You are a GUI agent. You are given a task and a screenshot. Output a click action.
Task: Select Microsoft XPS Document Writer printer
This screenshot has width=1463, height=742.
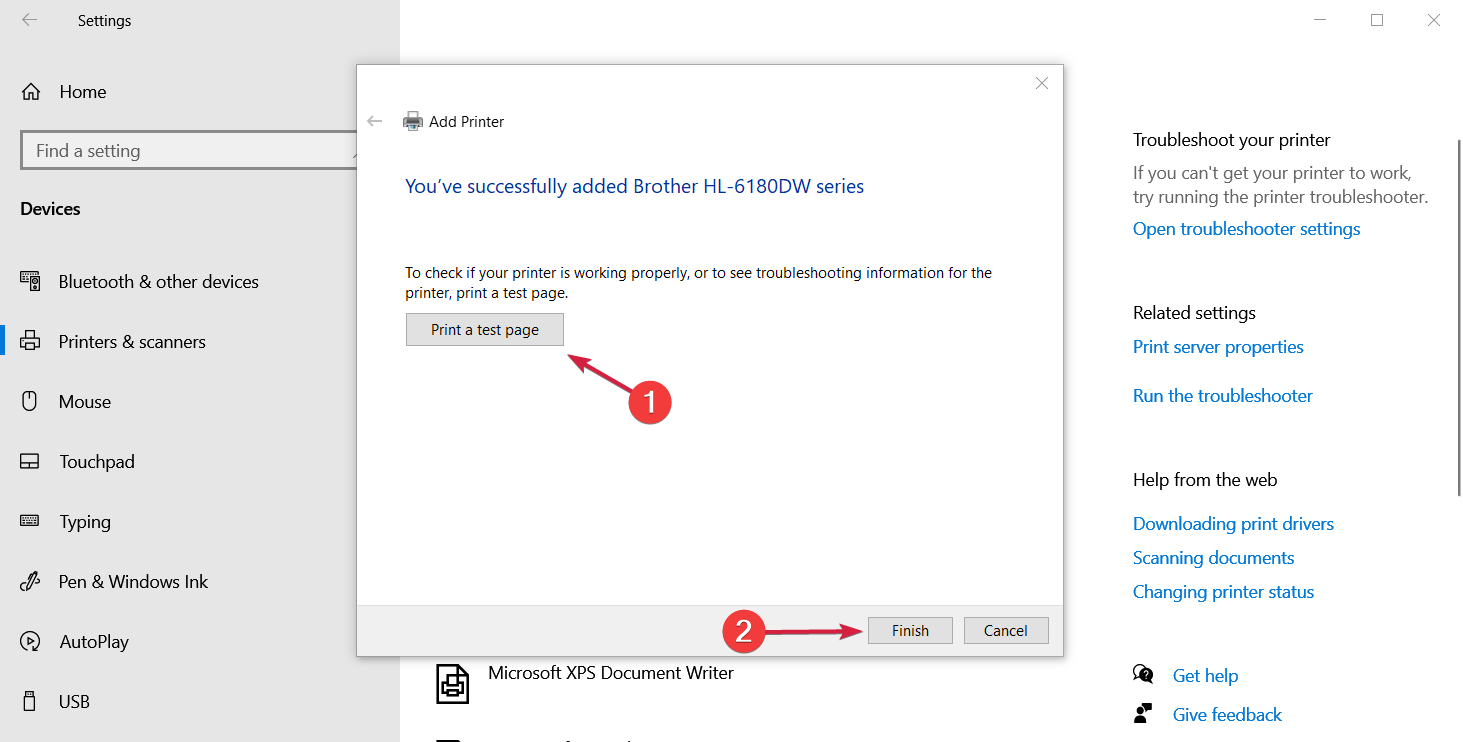tap(611, 674)
